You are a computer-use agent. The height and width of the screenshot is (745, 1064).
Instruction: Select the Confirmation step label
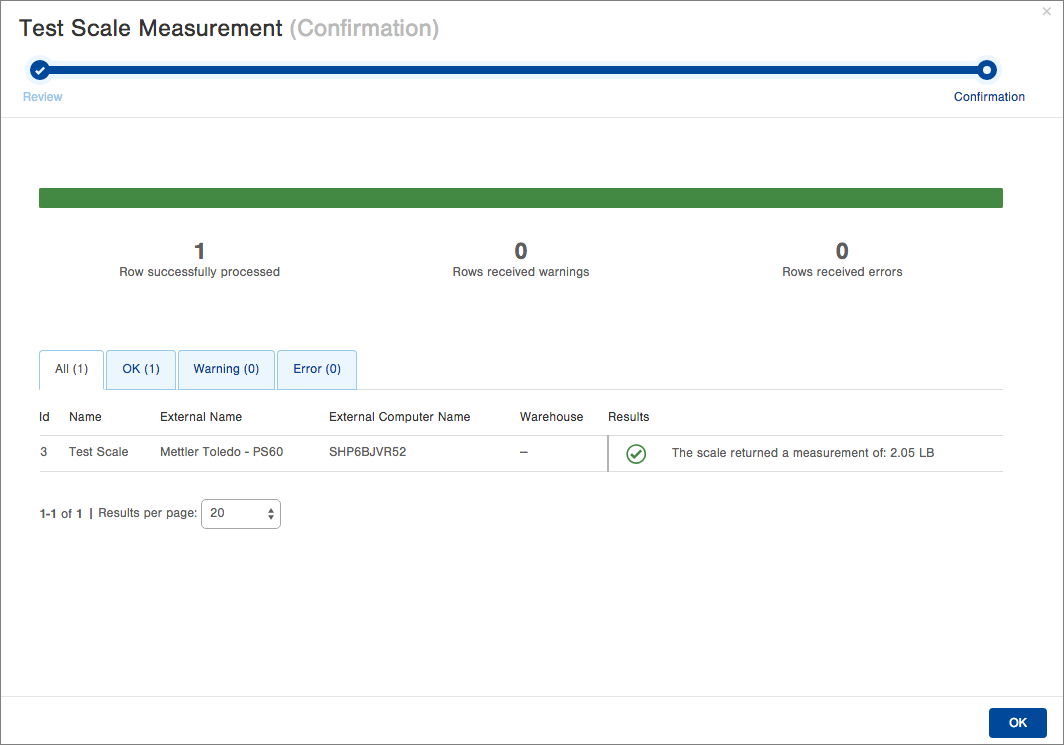[x=989, y=97]
